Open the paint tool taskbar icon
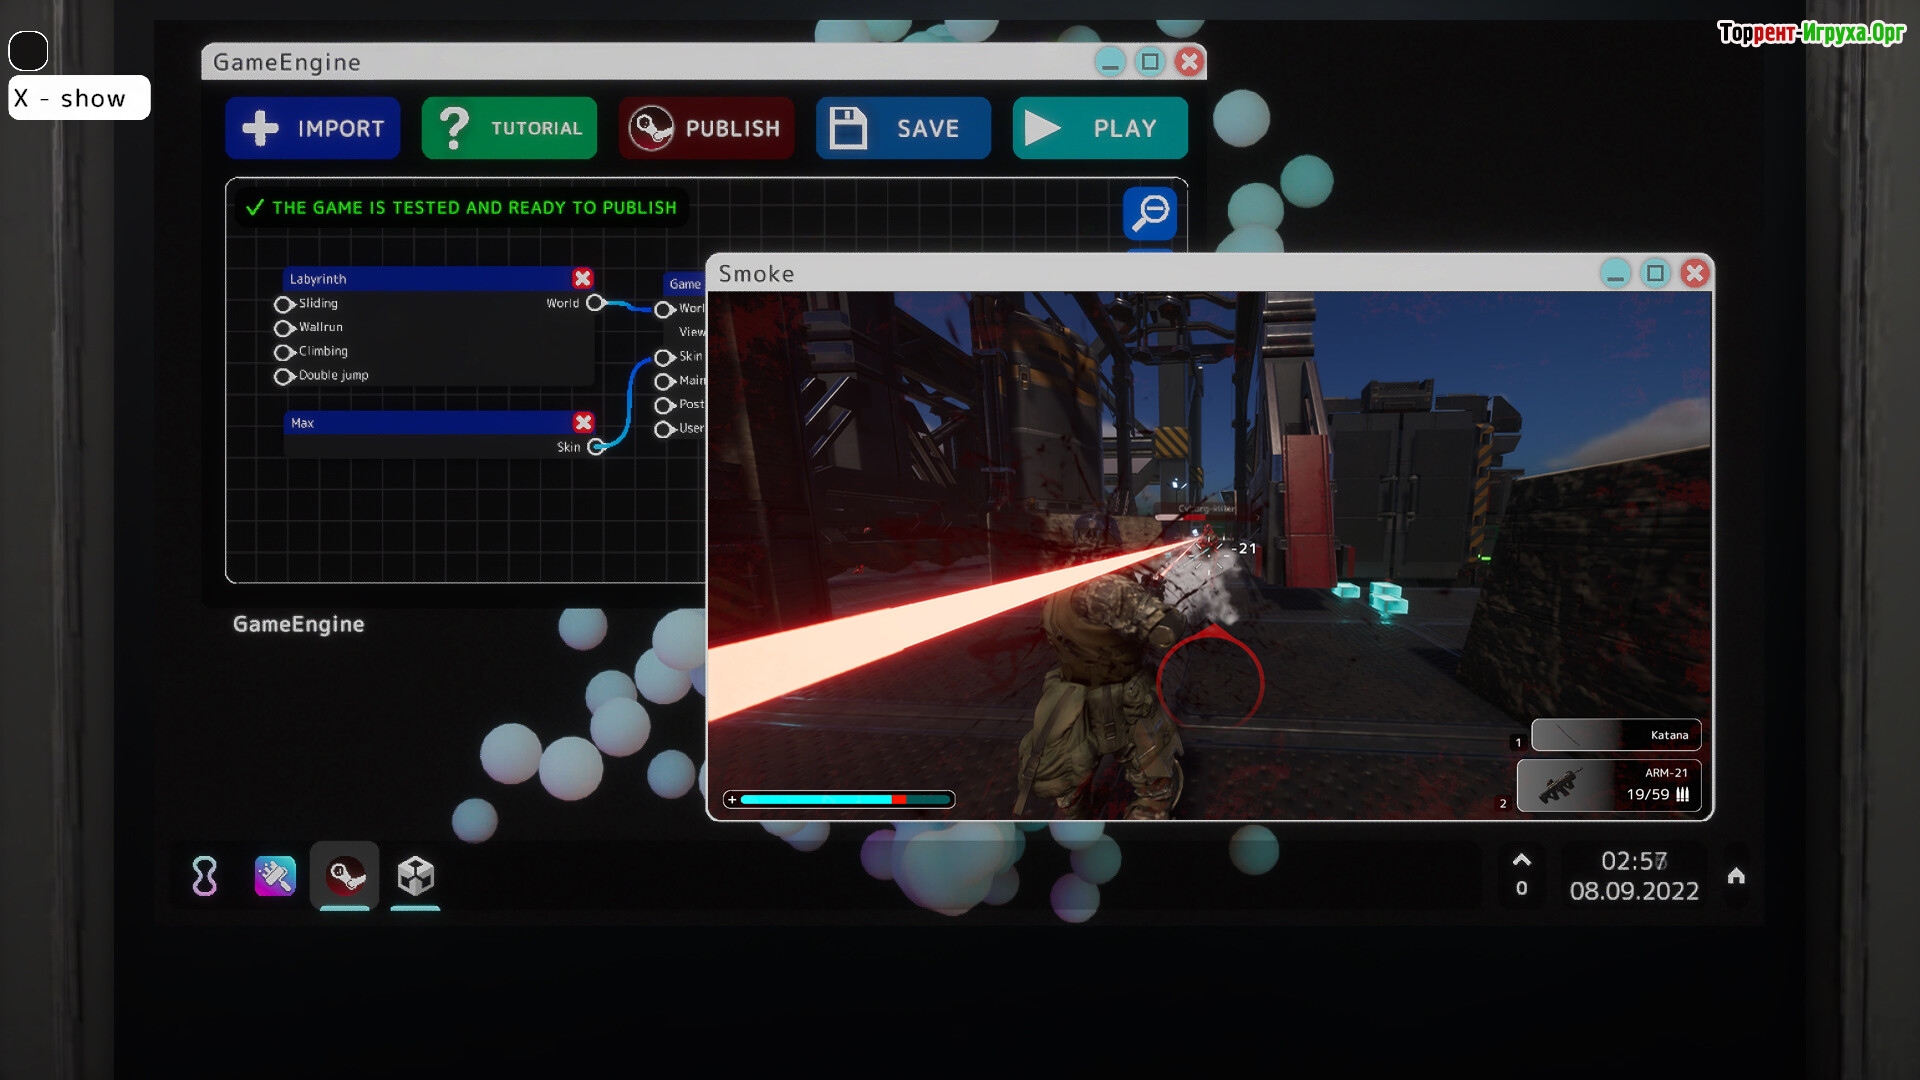The width and height of the screenshot is (1920, 1080). [x=275, y=876]
